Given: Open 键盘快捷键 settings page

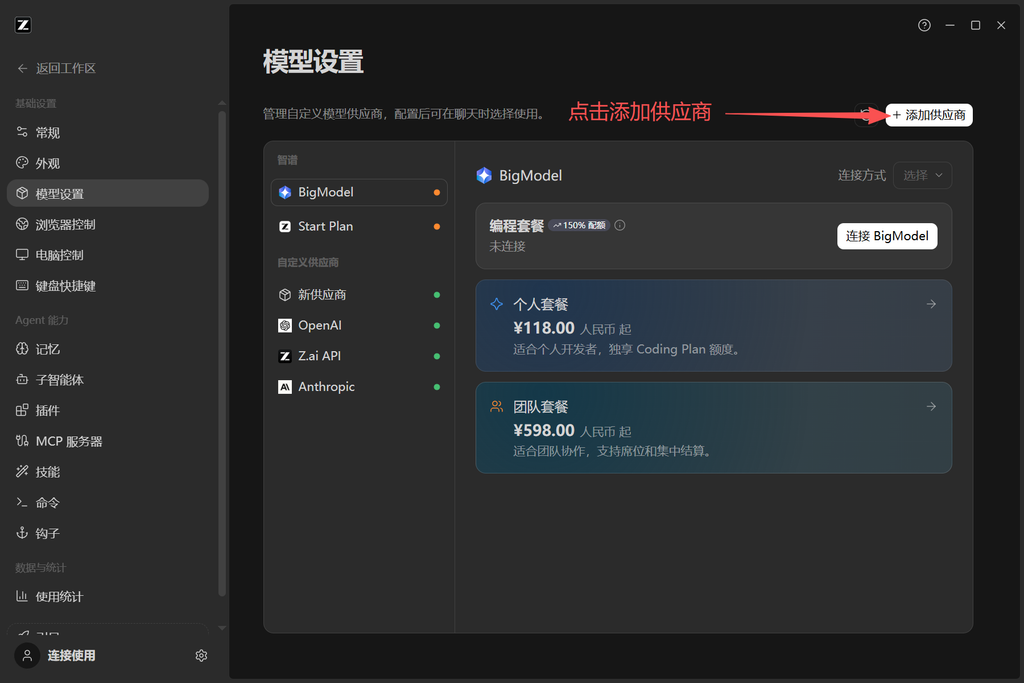Looking at the screenshot, I should [x=108, y=285].
